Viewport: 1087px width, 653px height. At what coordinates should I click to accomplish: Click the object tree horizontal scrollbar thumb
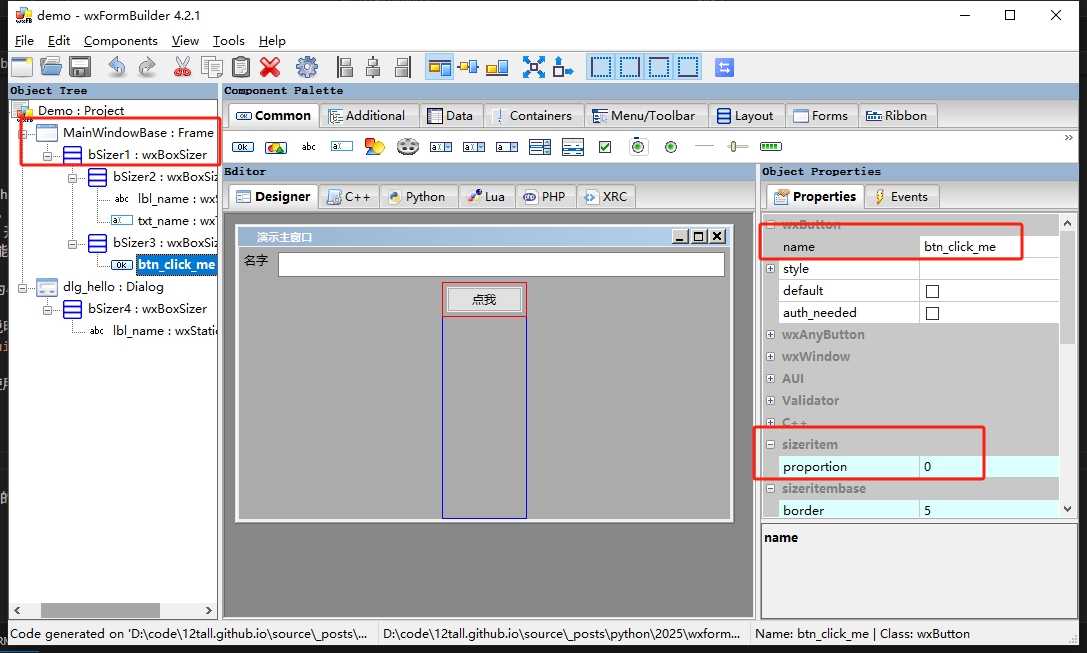(100, 610)
